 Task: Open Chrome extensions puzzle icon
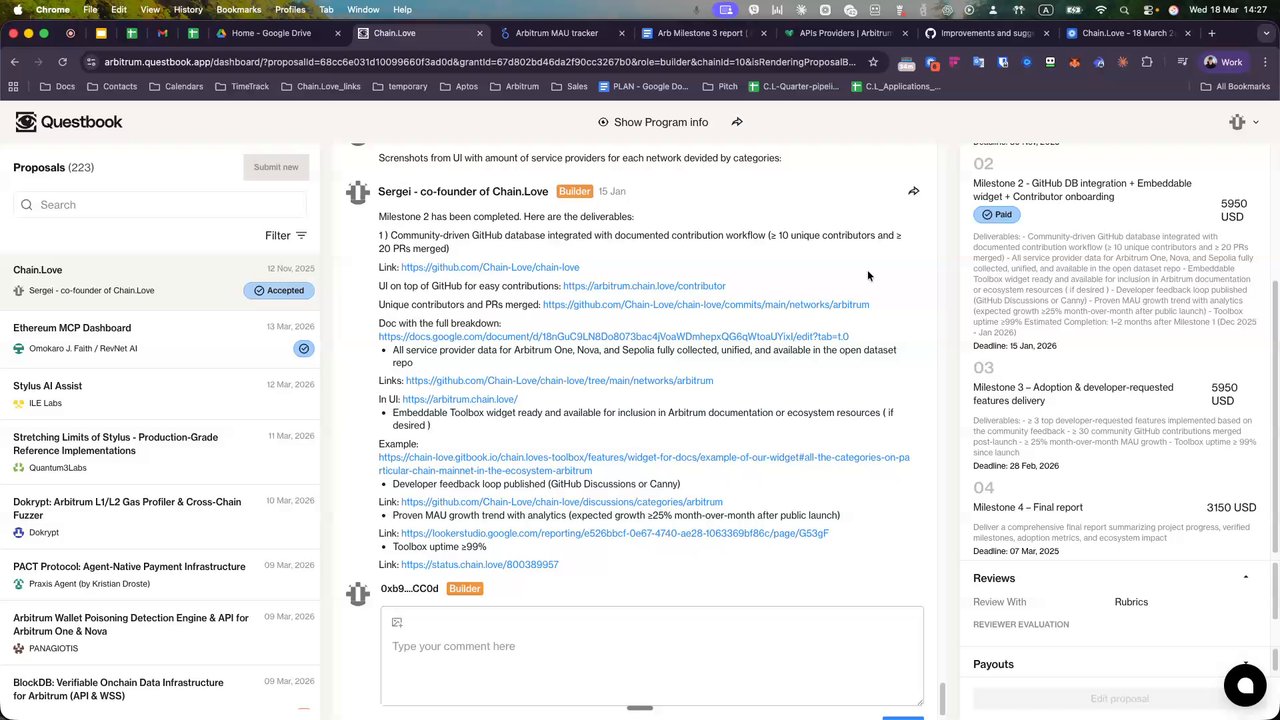1147,62
